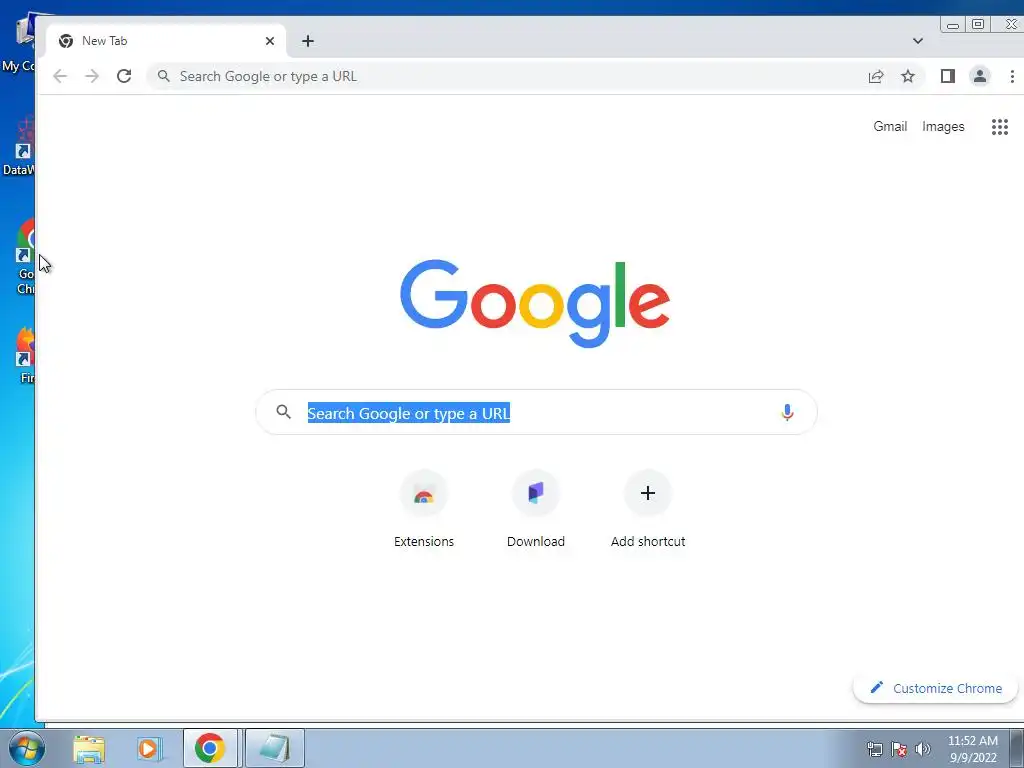Click the Google search input box
1024x768 pixels.
click(x=536, y=412)
